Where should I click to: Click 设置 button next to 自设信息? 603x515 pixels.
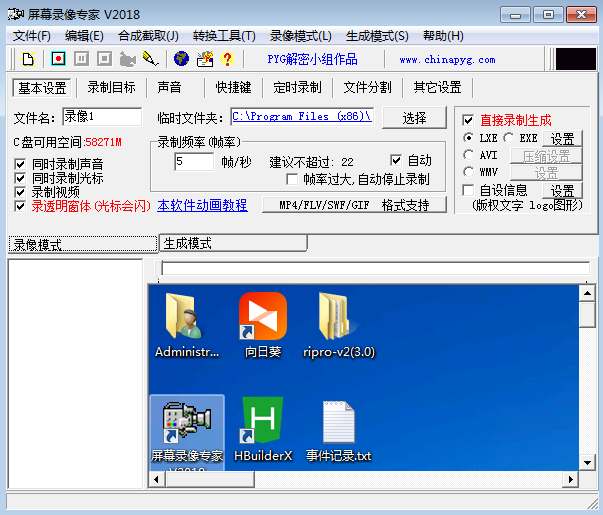562,190
